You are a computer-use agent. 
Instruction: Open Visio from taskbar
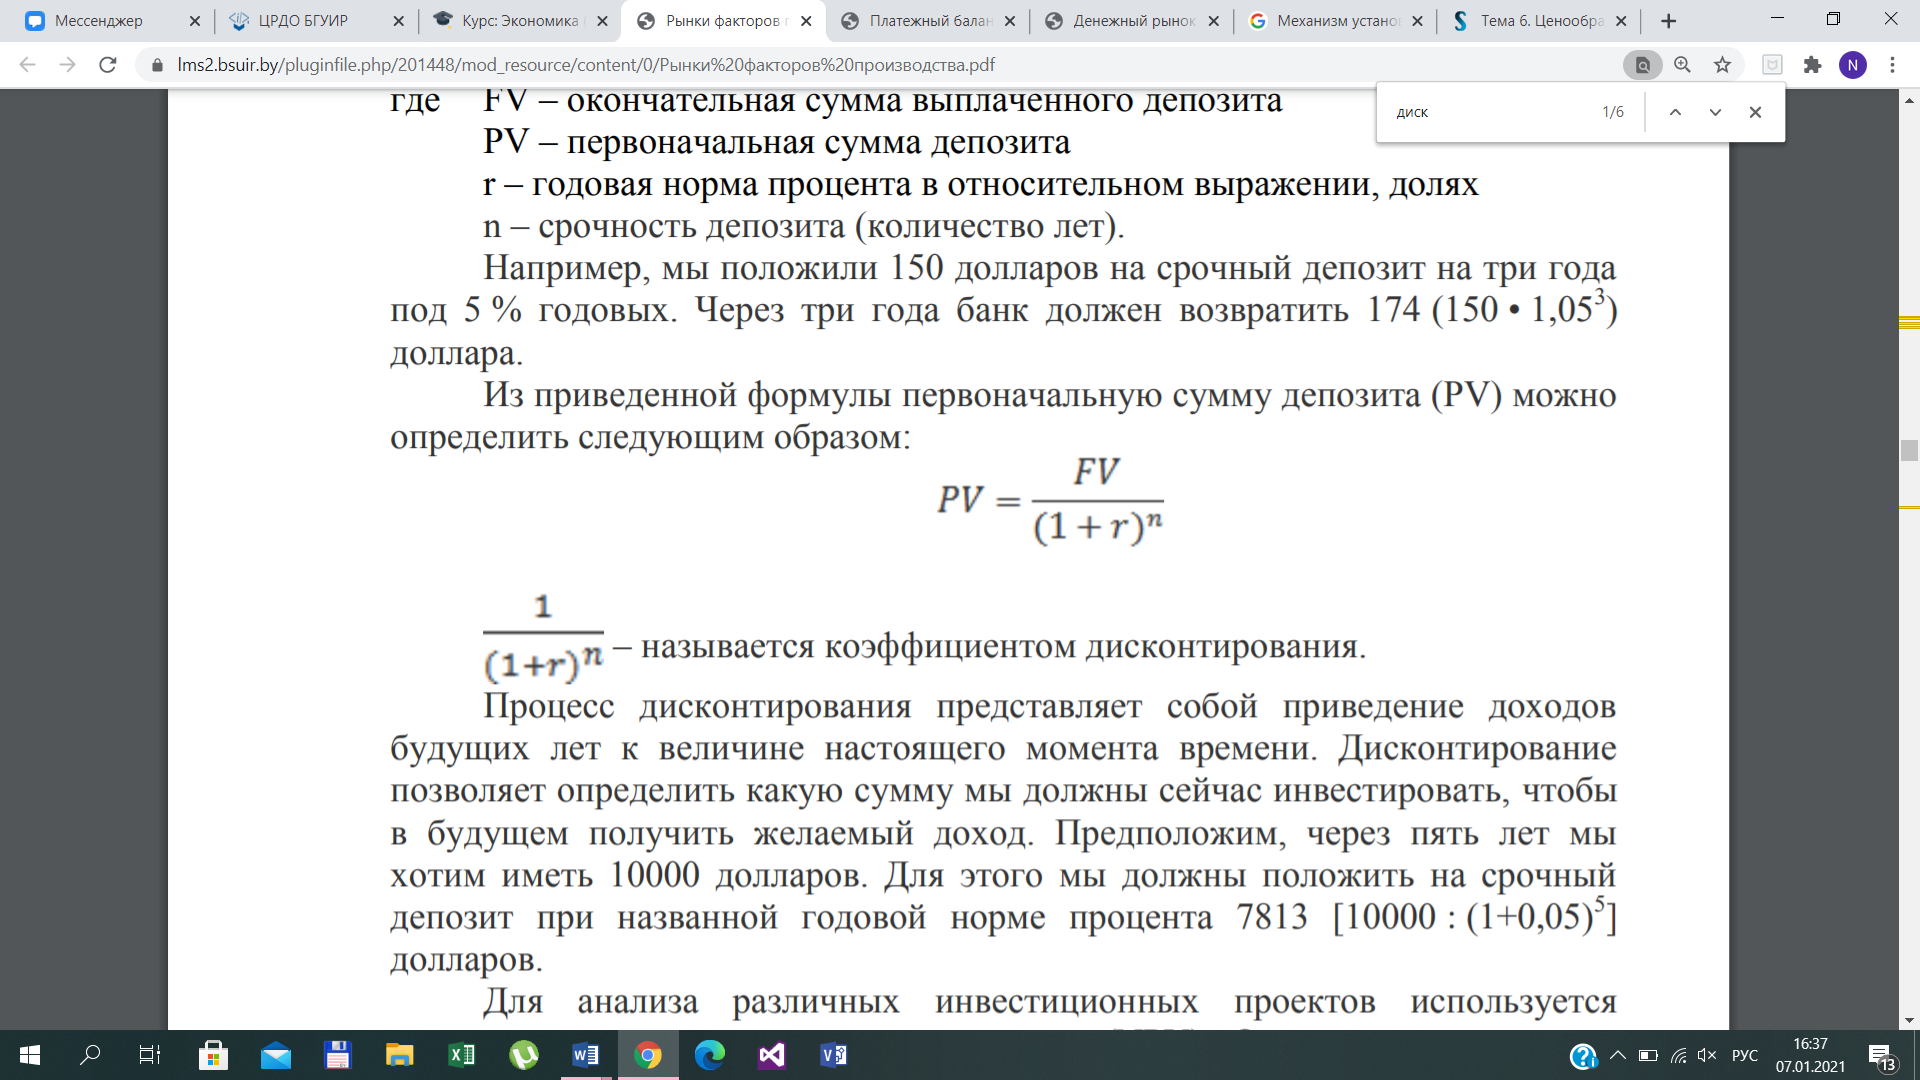click(833, 1055)
